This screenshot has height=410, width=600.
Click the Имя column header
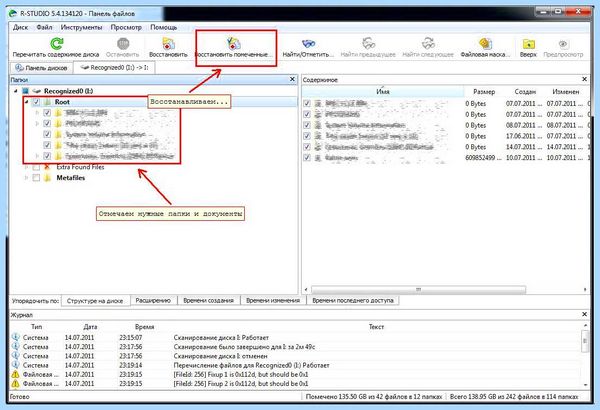(383, 91)
